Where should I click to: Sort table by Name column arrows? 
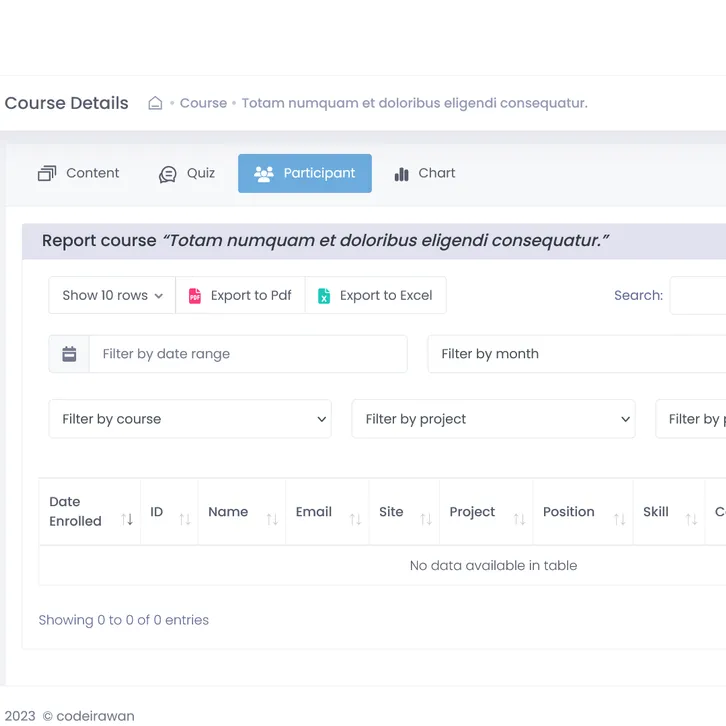click(x=272, y=519)
